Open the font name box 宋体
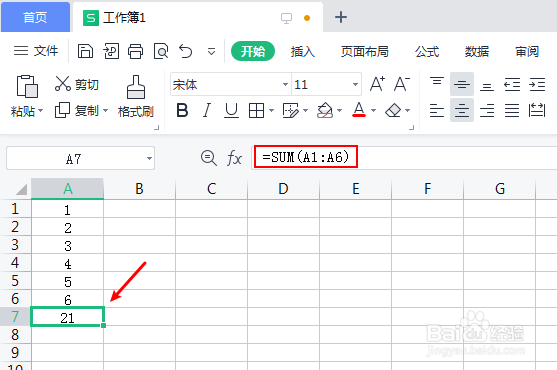This screenshot has width=557, height=370. tap(230, 85)
